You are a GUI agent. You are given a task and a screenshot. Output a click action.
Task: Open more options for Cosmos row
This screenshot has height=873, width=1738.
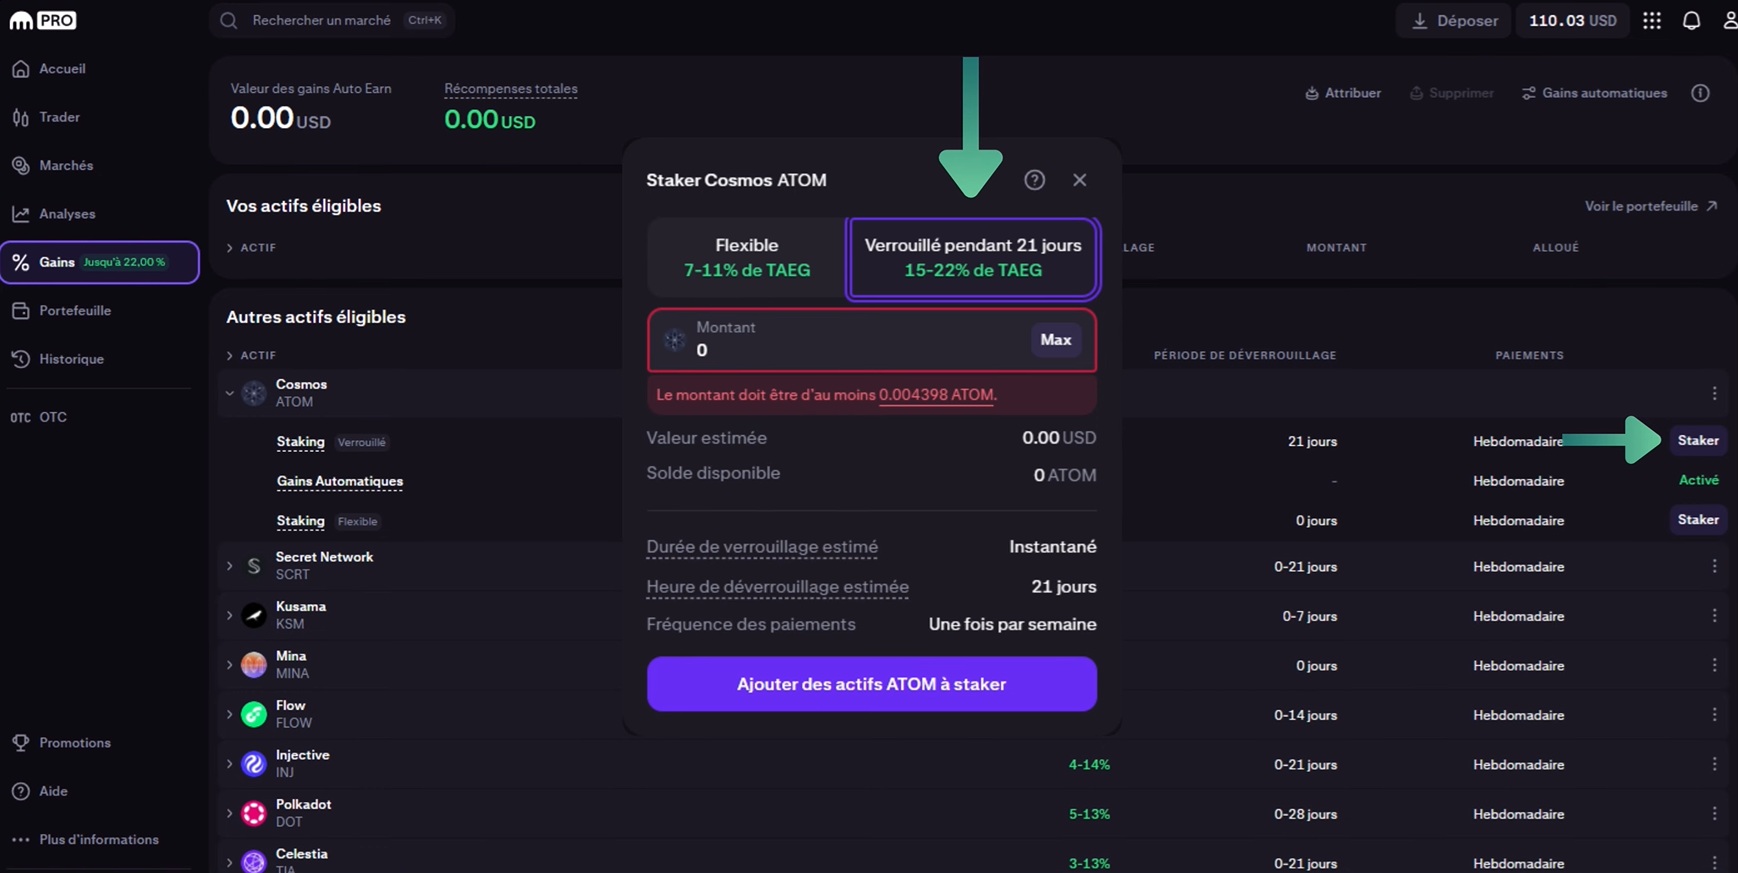1714,393
